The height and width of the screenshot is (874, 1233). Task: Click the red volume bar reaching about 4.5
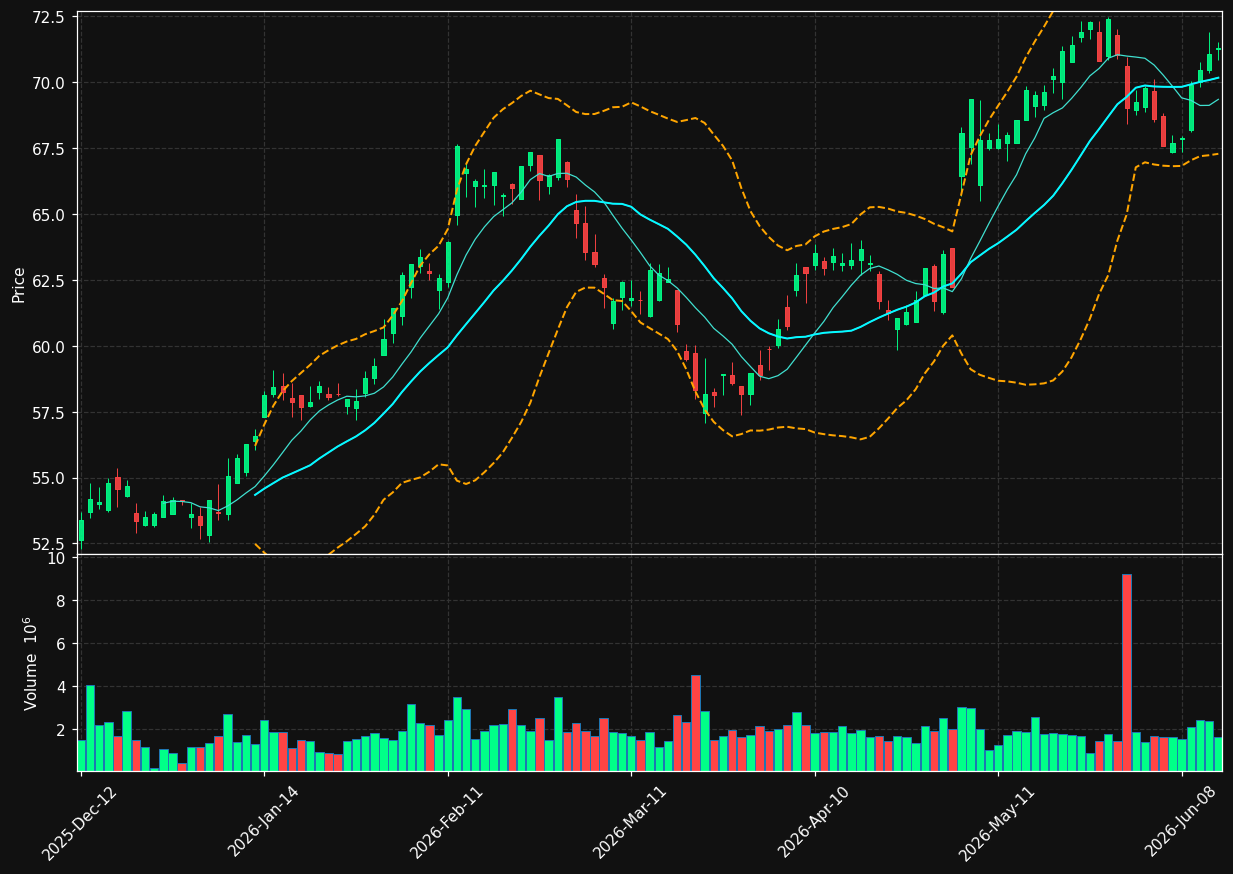point(696,723)
